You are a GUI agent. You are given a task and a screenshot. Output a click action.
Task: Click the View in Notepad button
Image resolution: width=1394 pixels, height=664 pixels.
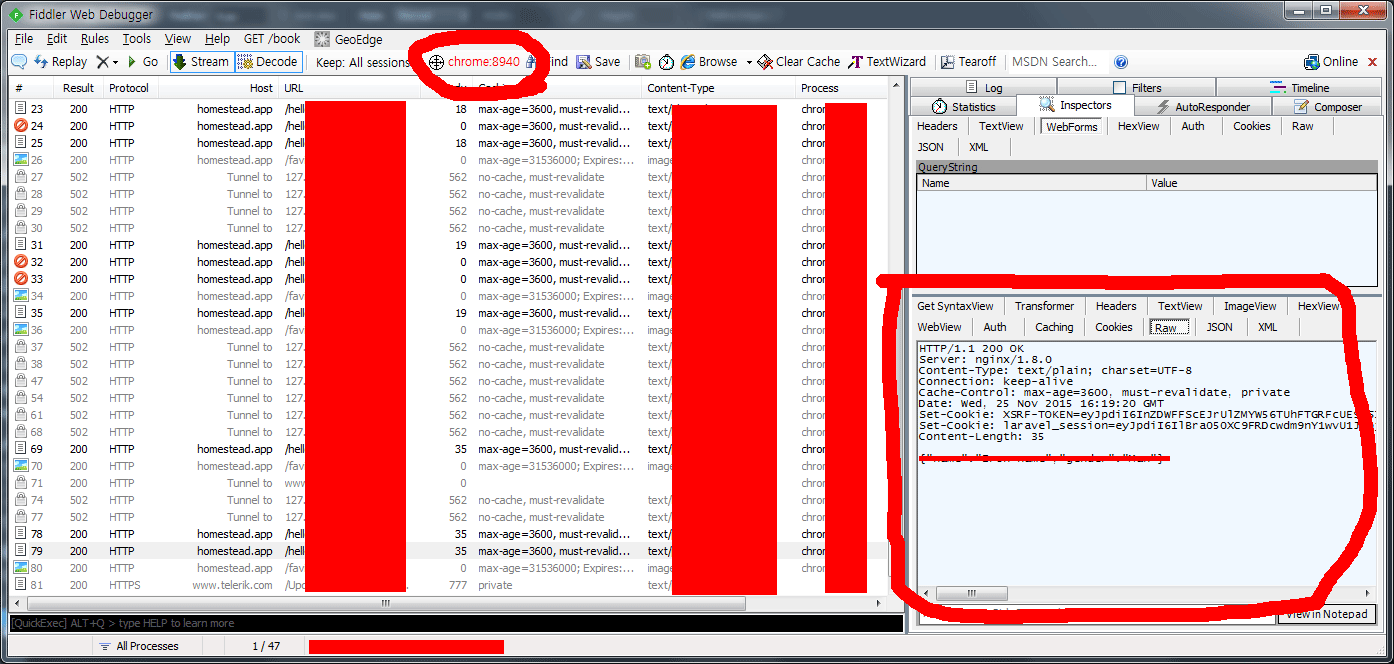coord(1326,614)
